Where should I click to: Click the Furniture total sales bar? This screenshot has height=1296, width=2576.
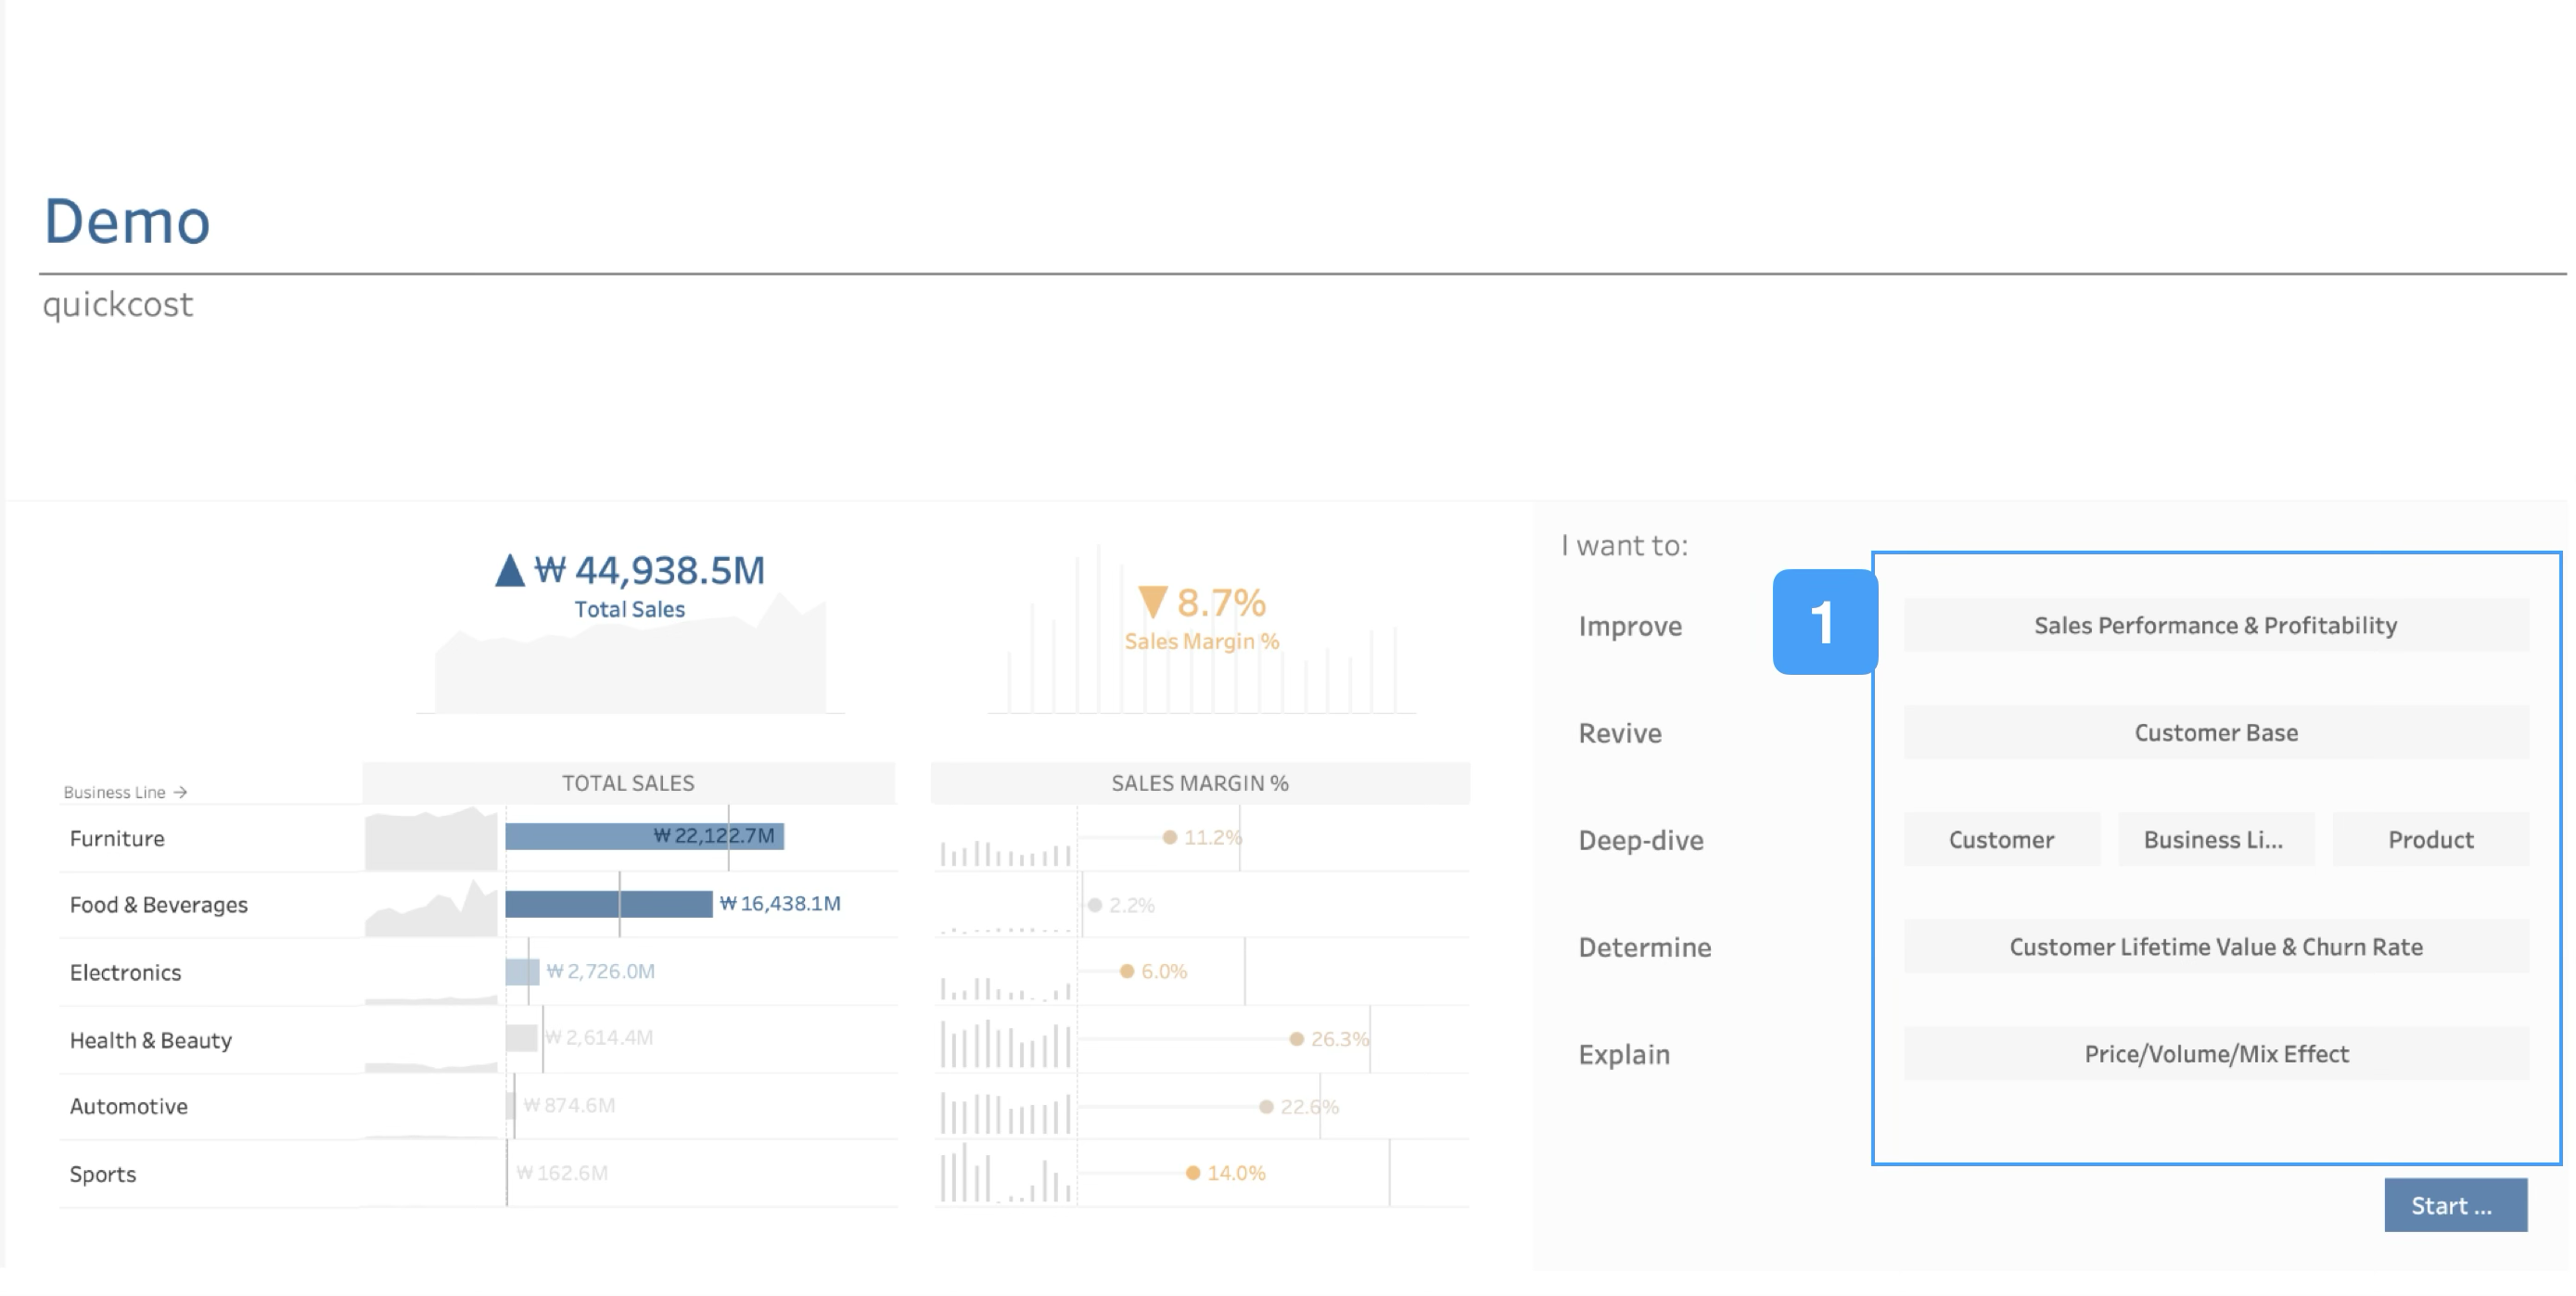600,836
